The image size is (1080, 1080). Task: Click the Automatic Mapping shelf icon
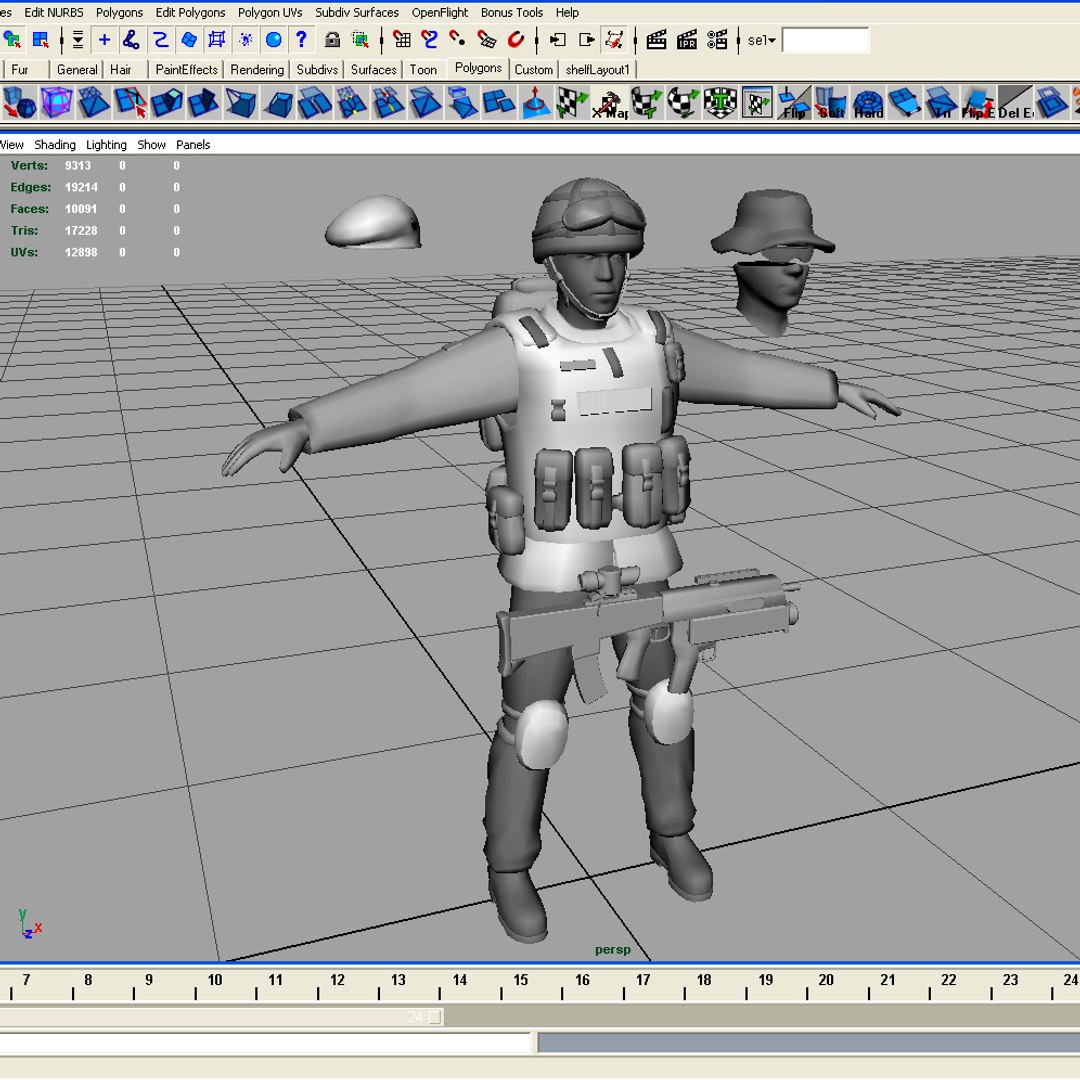coord(720,103)
